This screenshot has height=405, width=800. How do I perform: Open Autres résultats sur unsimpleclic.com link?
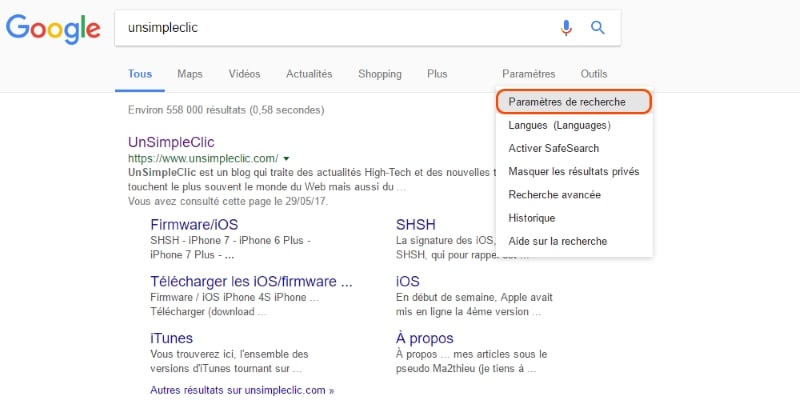[242, 390]
